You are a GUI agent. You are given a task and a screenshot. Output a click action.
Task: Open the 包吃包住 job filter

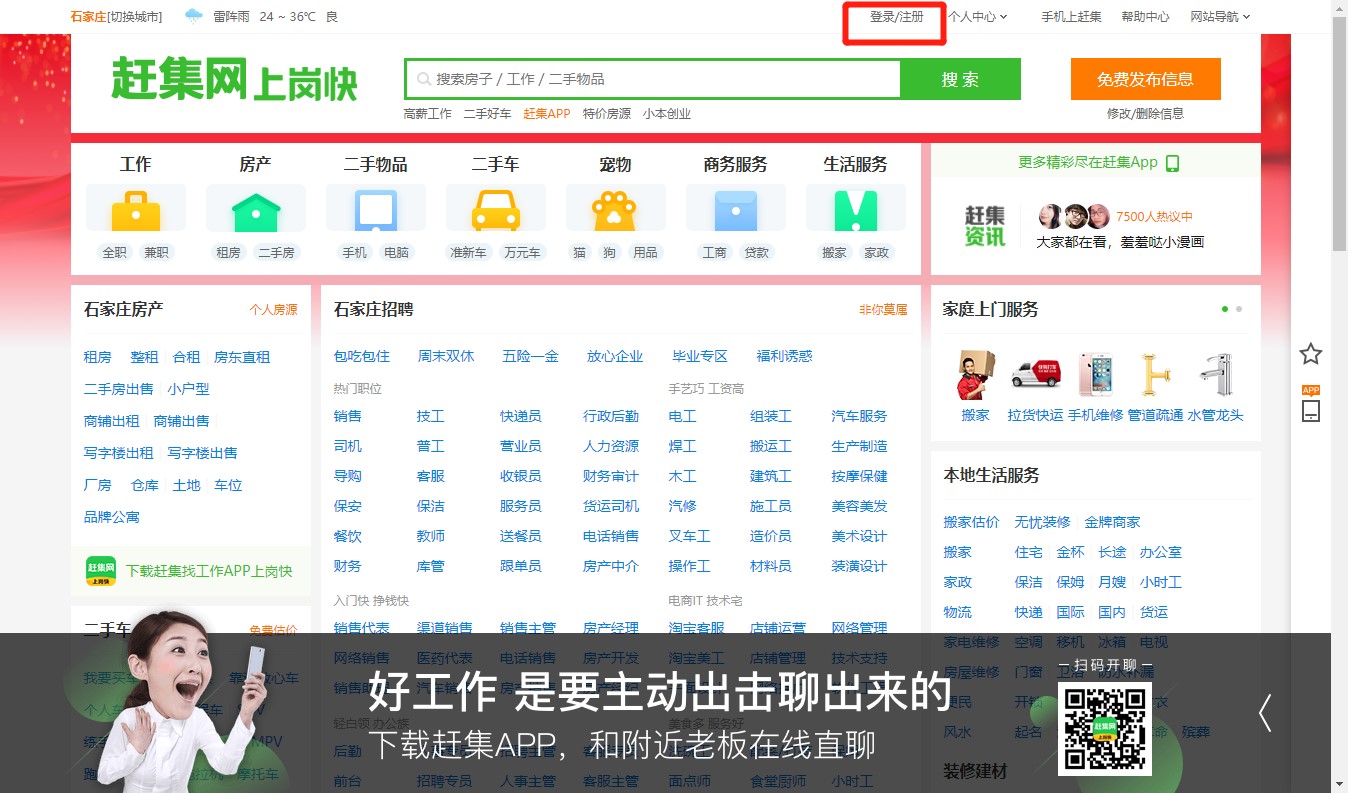click(x=362, y=356)
